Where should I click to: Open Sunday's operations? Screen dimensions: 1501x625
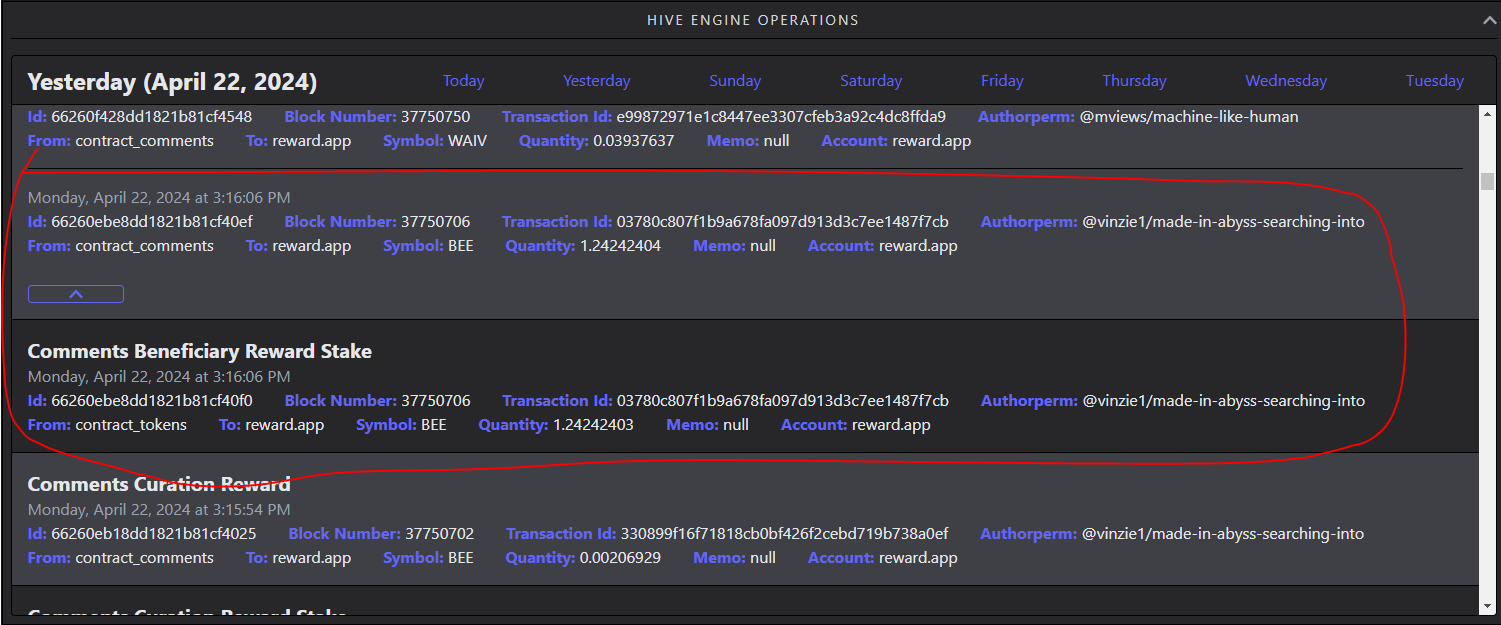coord(735,81)
